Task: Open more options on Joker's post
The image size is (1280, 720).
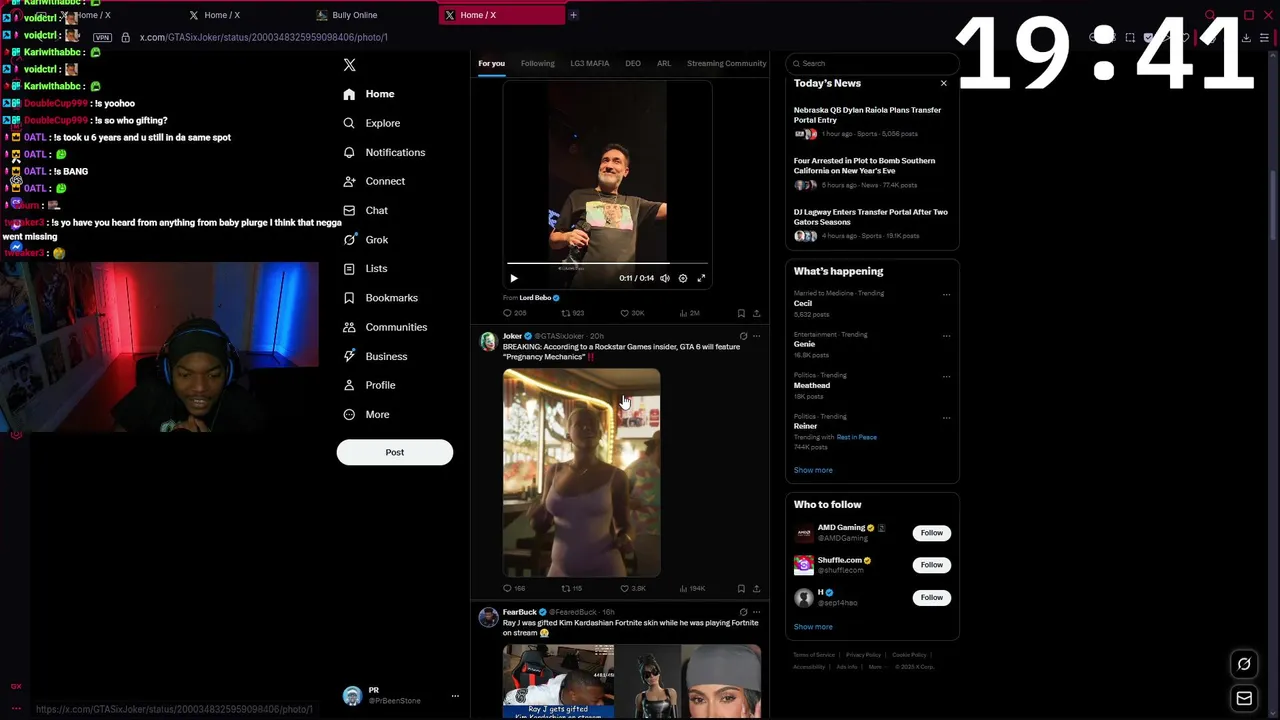Action: [x=756, y=336]
